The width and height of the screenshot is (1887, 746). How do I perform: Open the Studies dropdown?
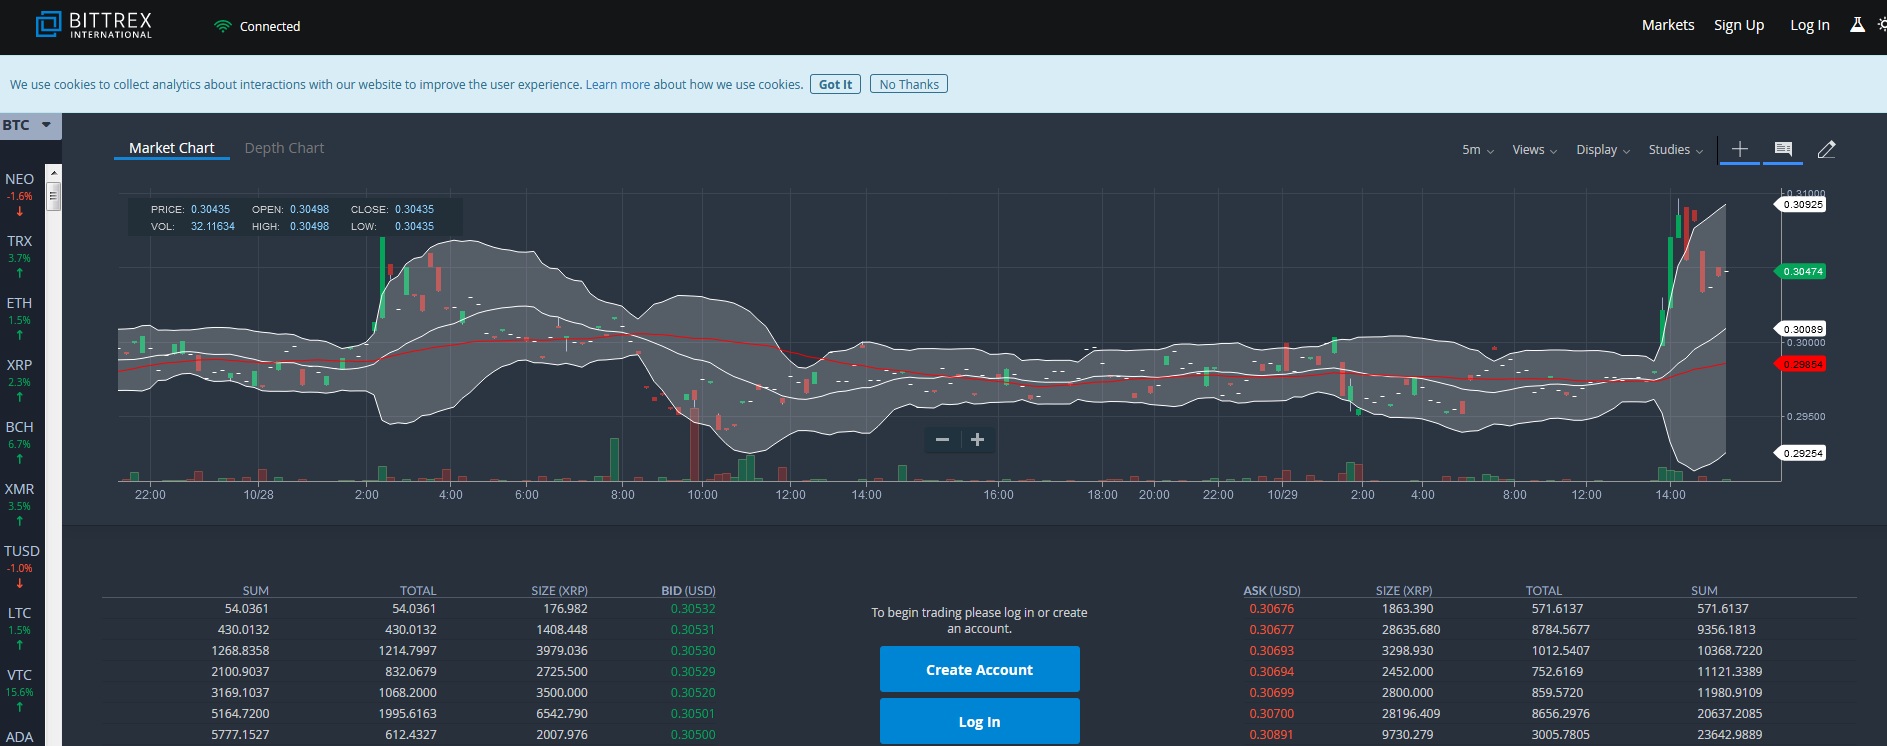(x=1676, y=150)
